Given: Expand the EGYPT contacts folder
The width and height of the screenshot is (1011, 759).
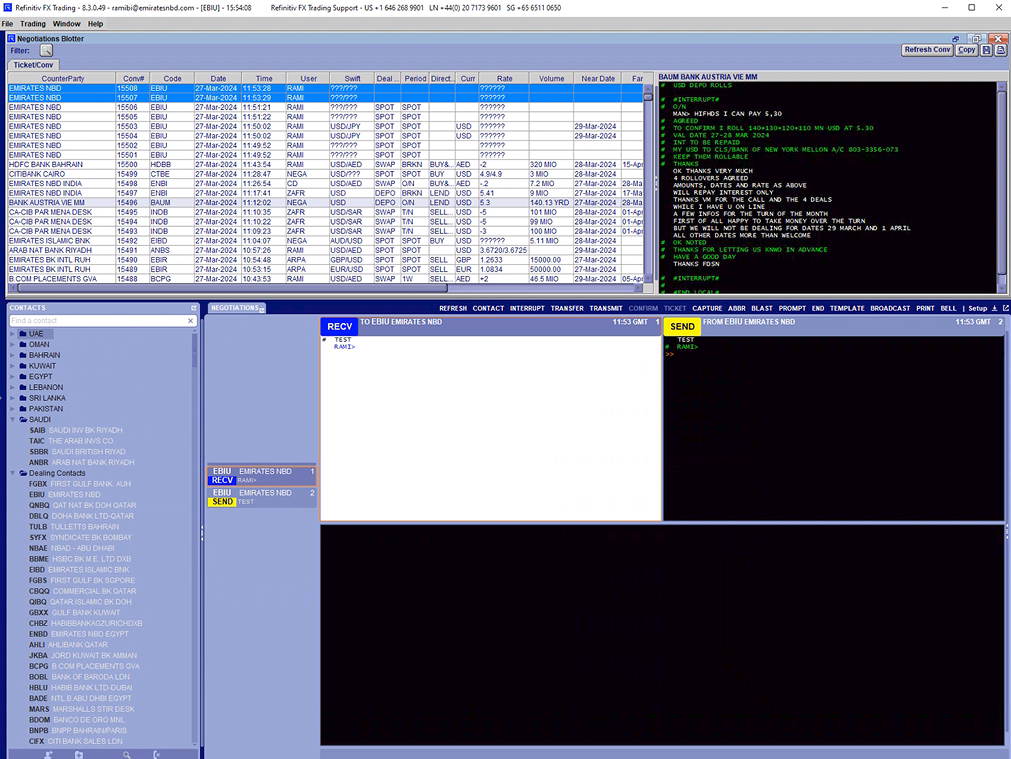Looking at the screenshot, I should (x=12, y=377).
